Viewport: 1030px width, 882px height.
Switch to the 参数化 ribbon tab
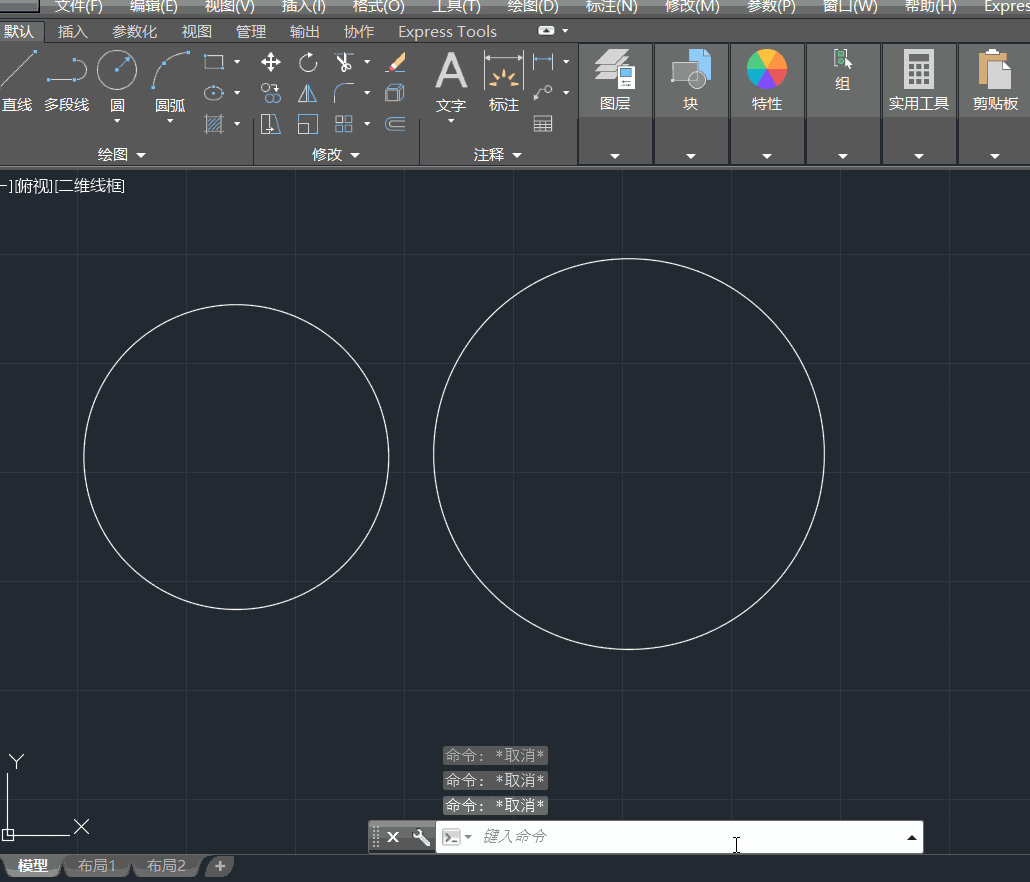point(134,32)
